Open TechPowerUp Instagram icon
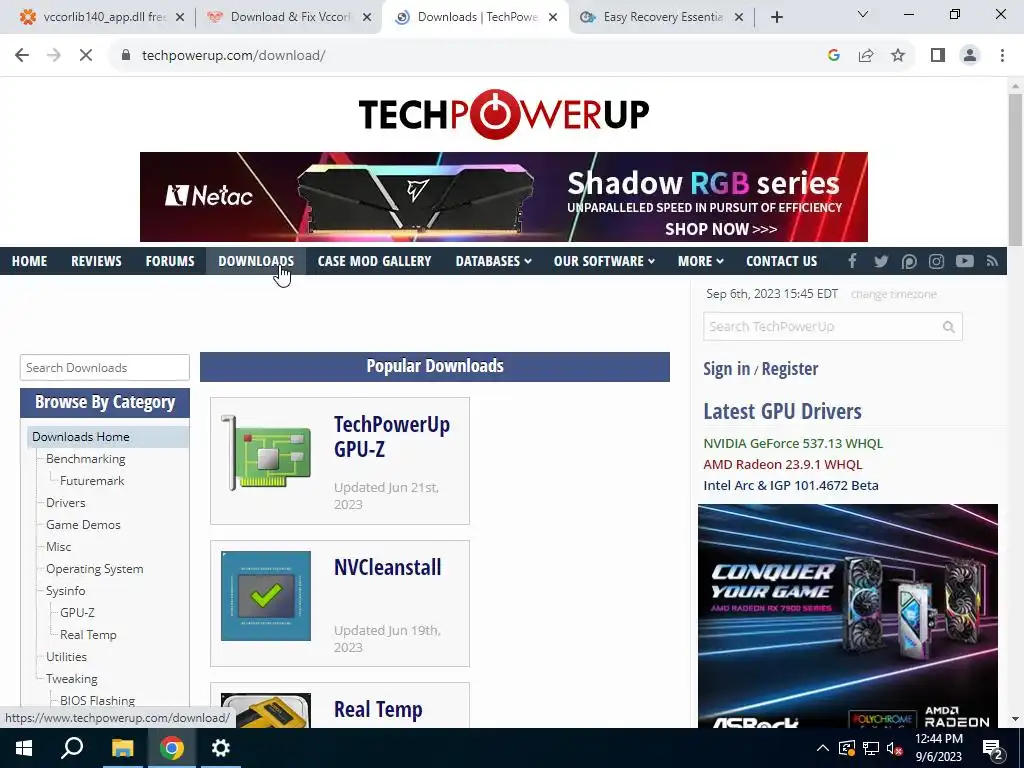 [x=936, y=261]
